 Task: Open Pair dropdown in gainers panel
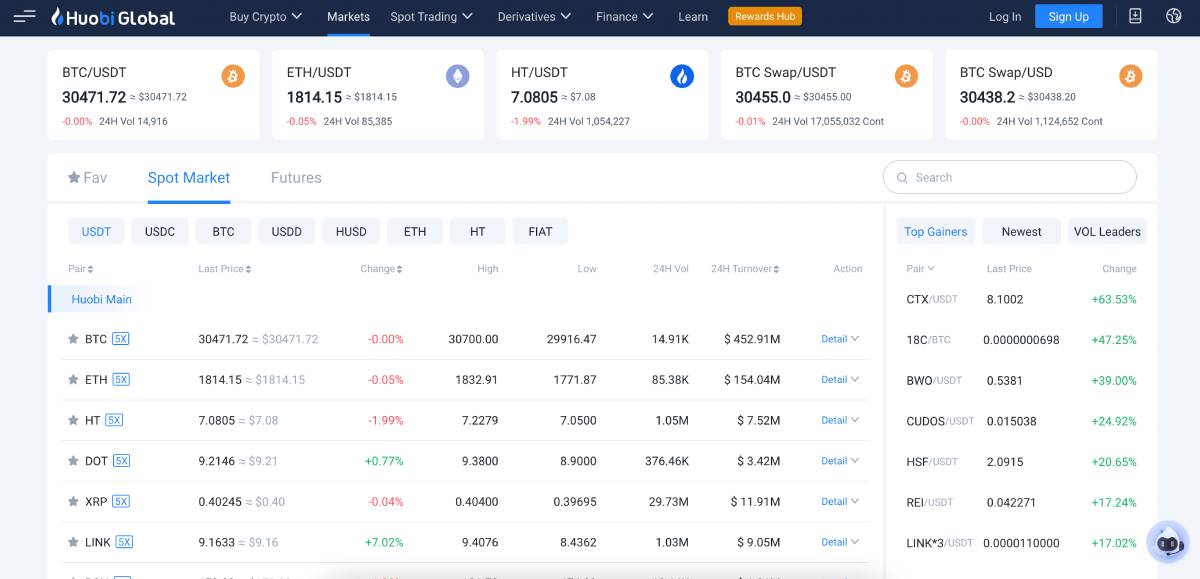[x=921, y=268]
